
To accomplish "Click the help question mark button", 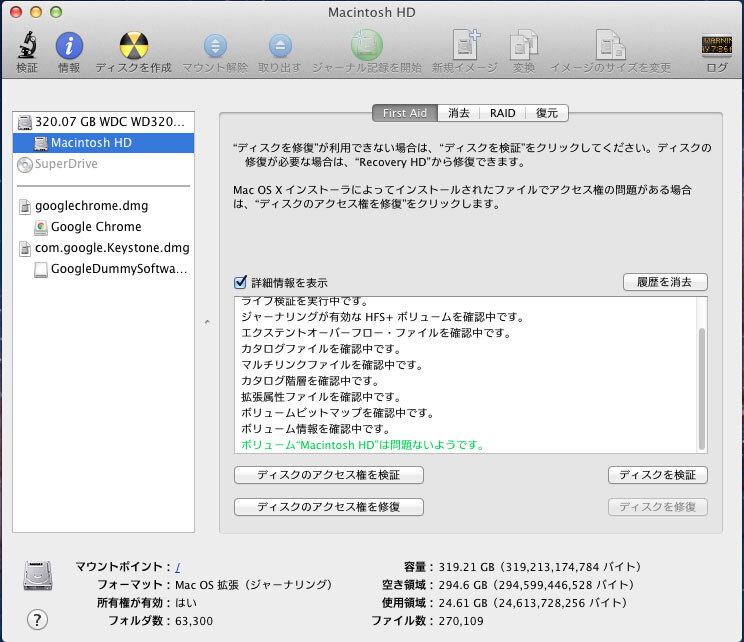I will 38,620.
